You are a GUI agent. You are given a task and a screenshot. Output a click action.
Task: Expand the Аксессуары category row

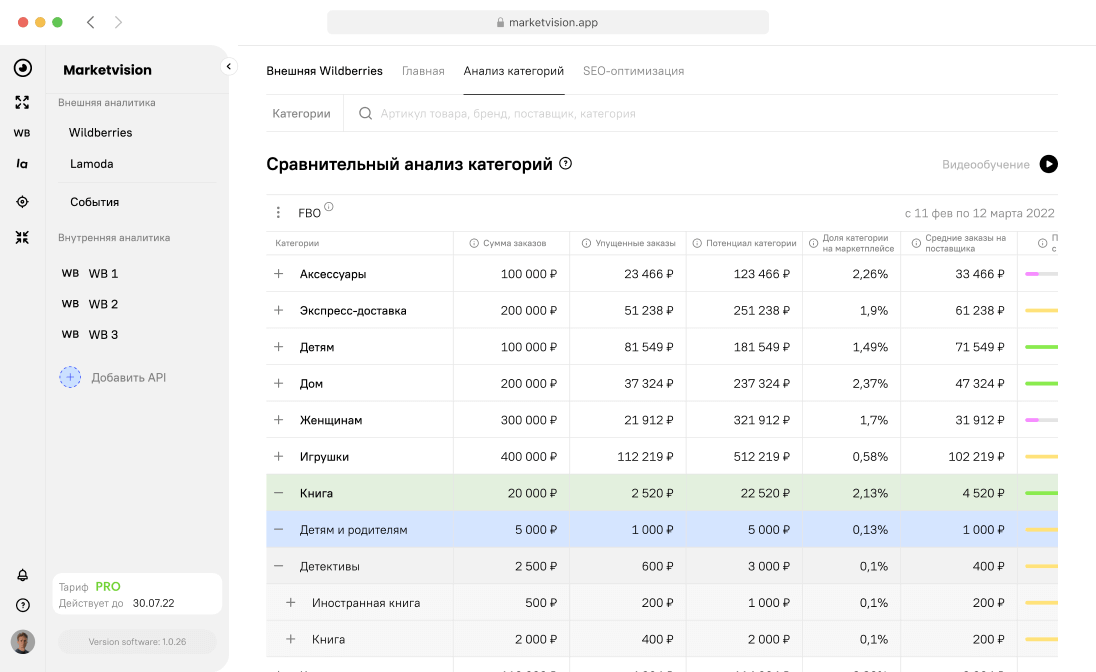point(278,274)
